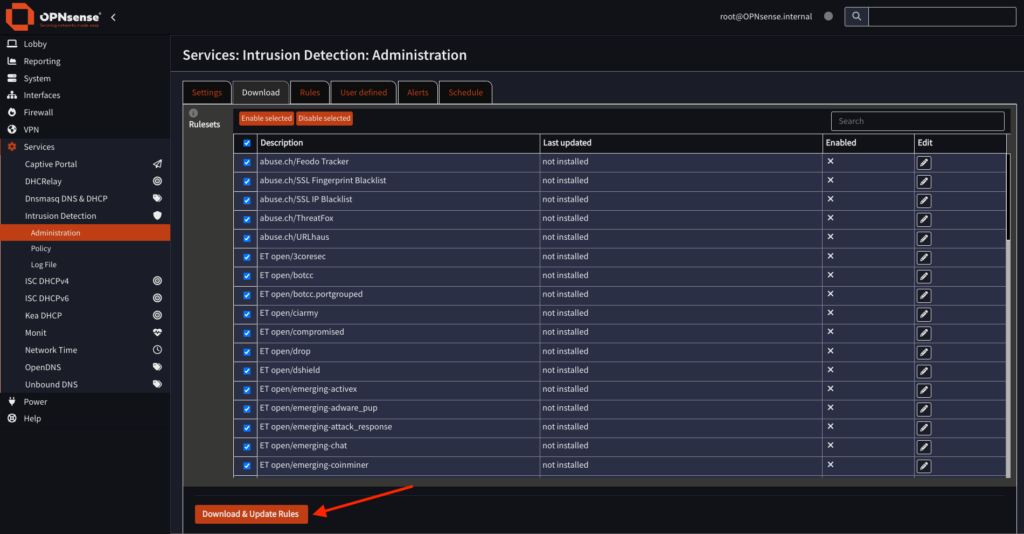Uncheck abuse.ch/ThreatFox checkbox

pyautogui.click(x=247, y=219)
